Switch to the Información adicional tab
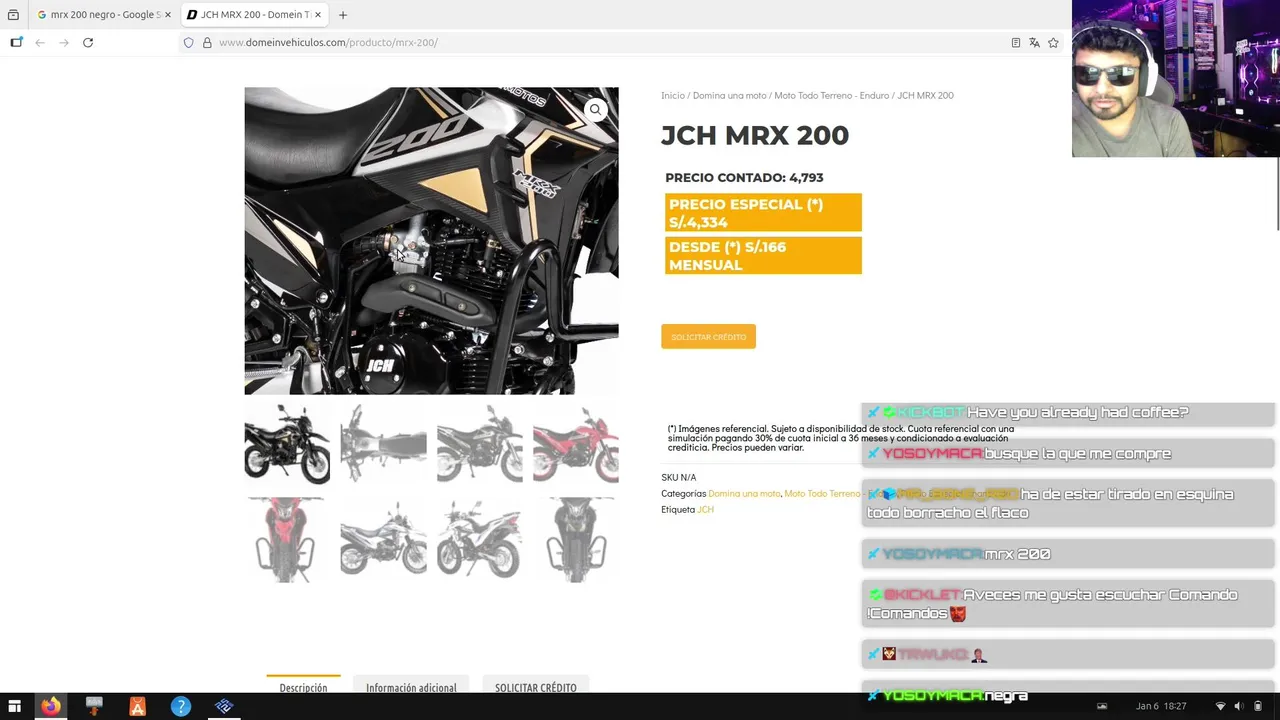Viewport: 1280px width, 720px height. [x=411, y=687]
